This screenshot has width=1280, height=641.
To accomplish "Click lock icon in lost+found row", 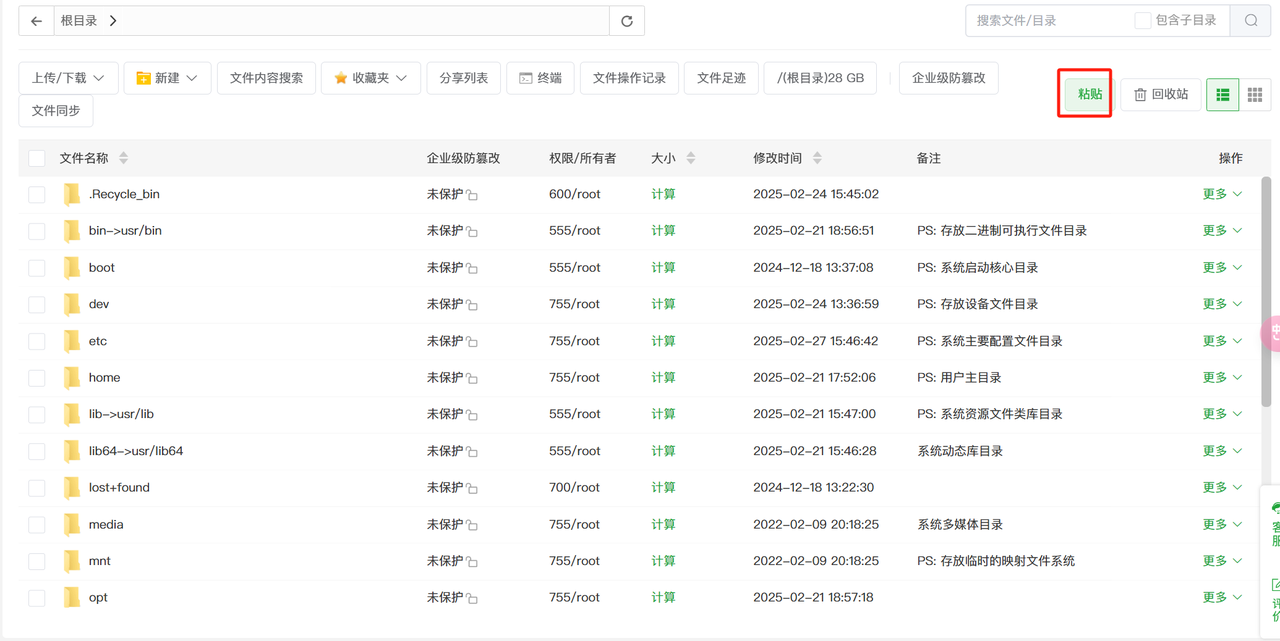I will (472, 488).
